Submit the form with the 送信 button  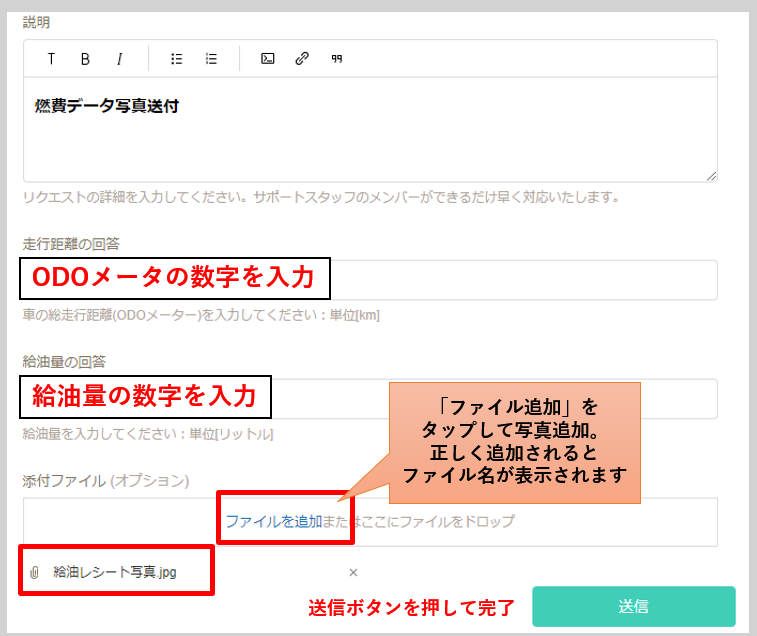[634, 606]
